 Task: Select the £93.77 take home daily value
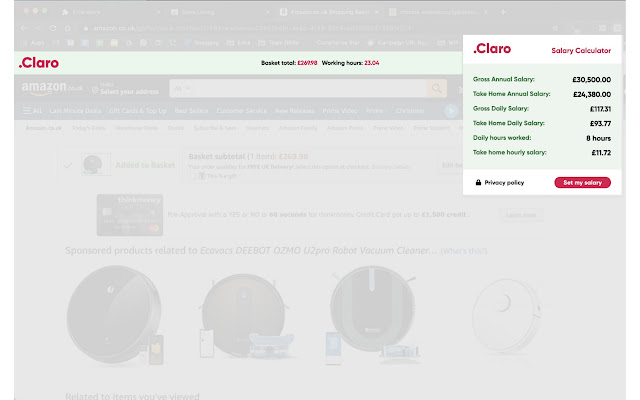click(x=600, y=123)
